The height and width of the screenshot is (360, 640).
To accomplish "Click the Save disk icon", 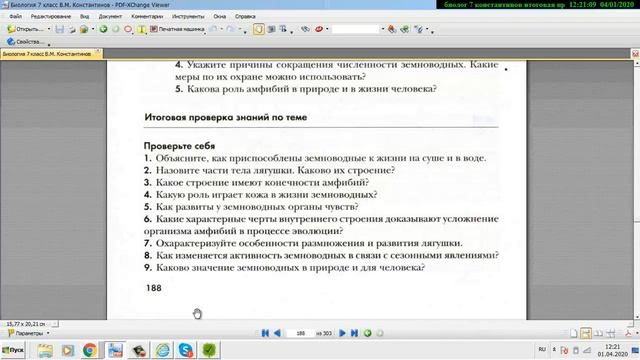I will [60, 29].
